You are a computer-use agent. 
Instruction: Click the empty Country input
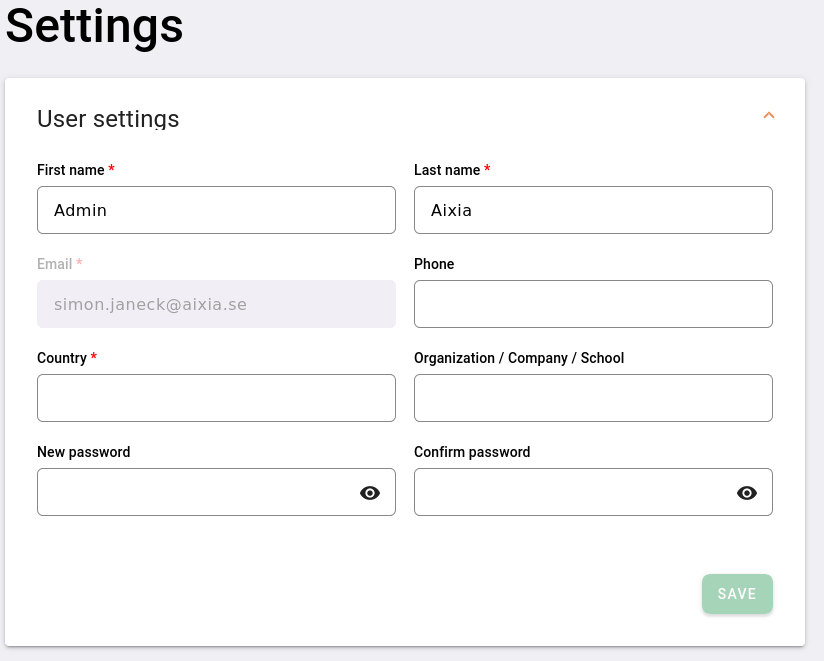216,398
